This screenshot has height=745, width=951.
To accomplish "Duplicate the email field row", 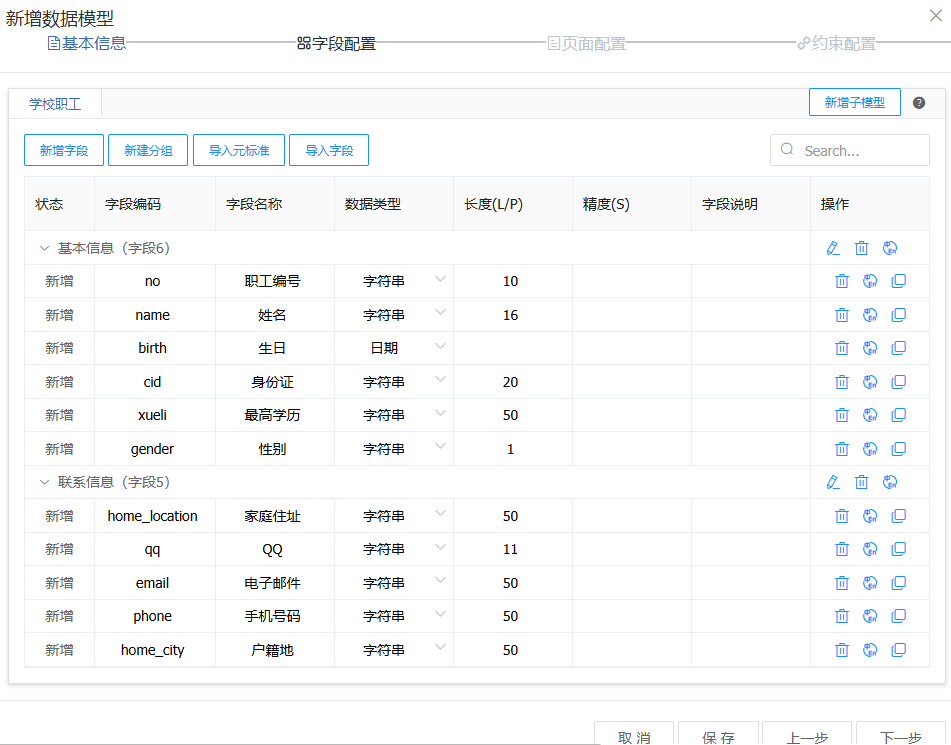I will pos(898,583).
